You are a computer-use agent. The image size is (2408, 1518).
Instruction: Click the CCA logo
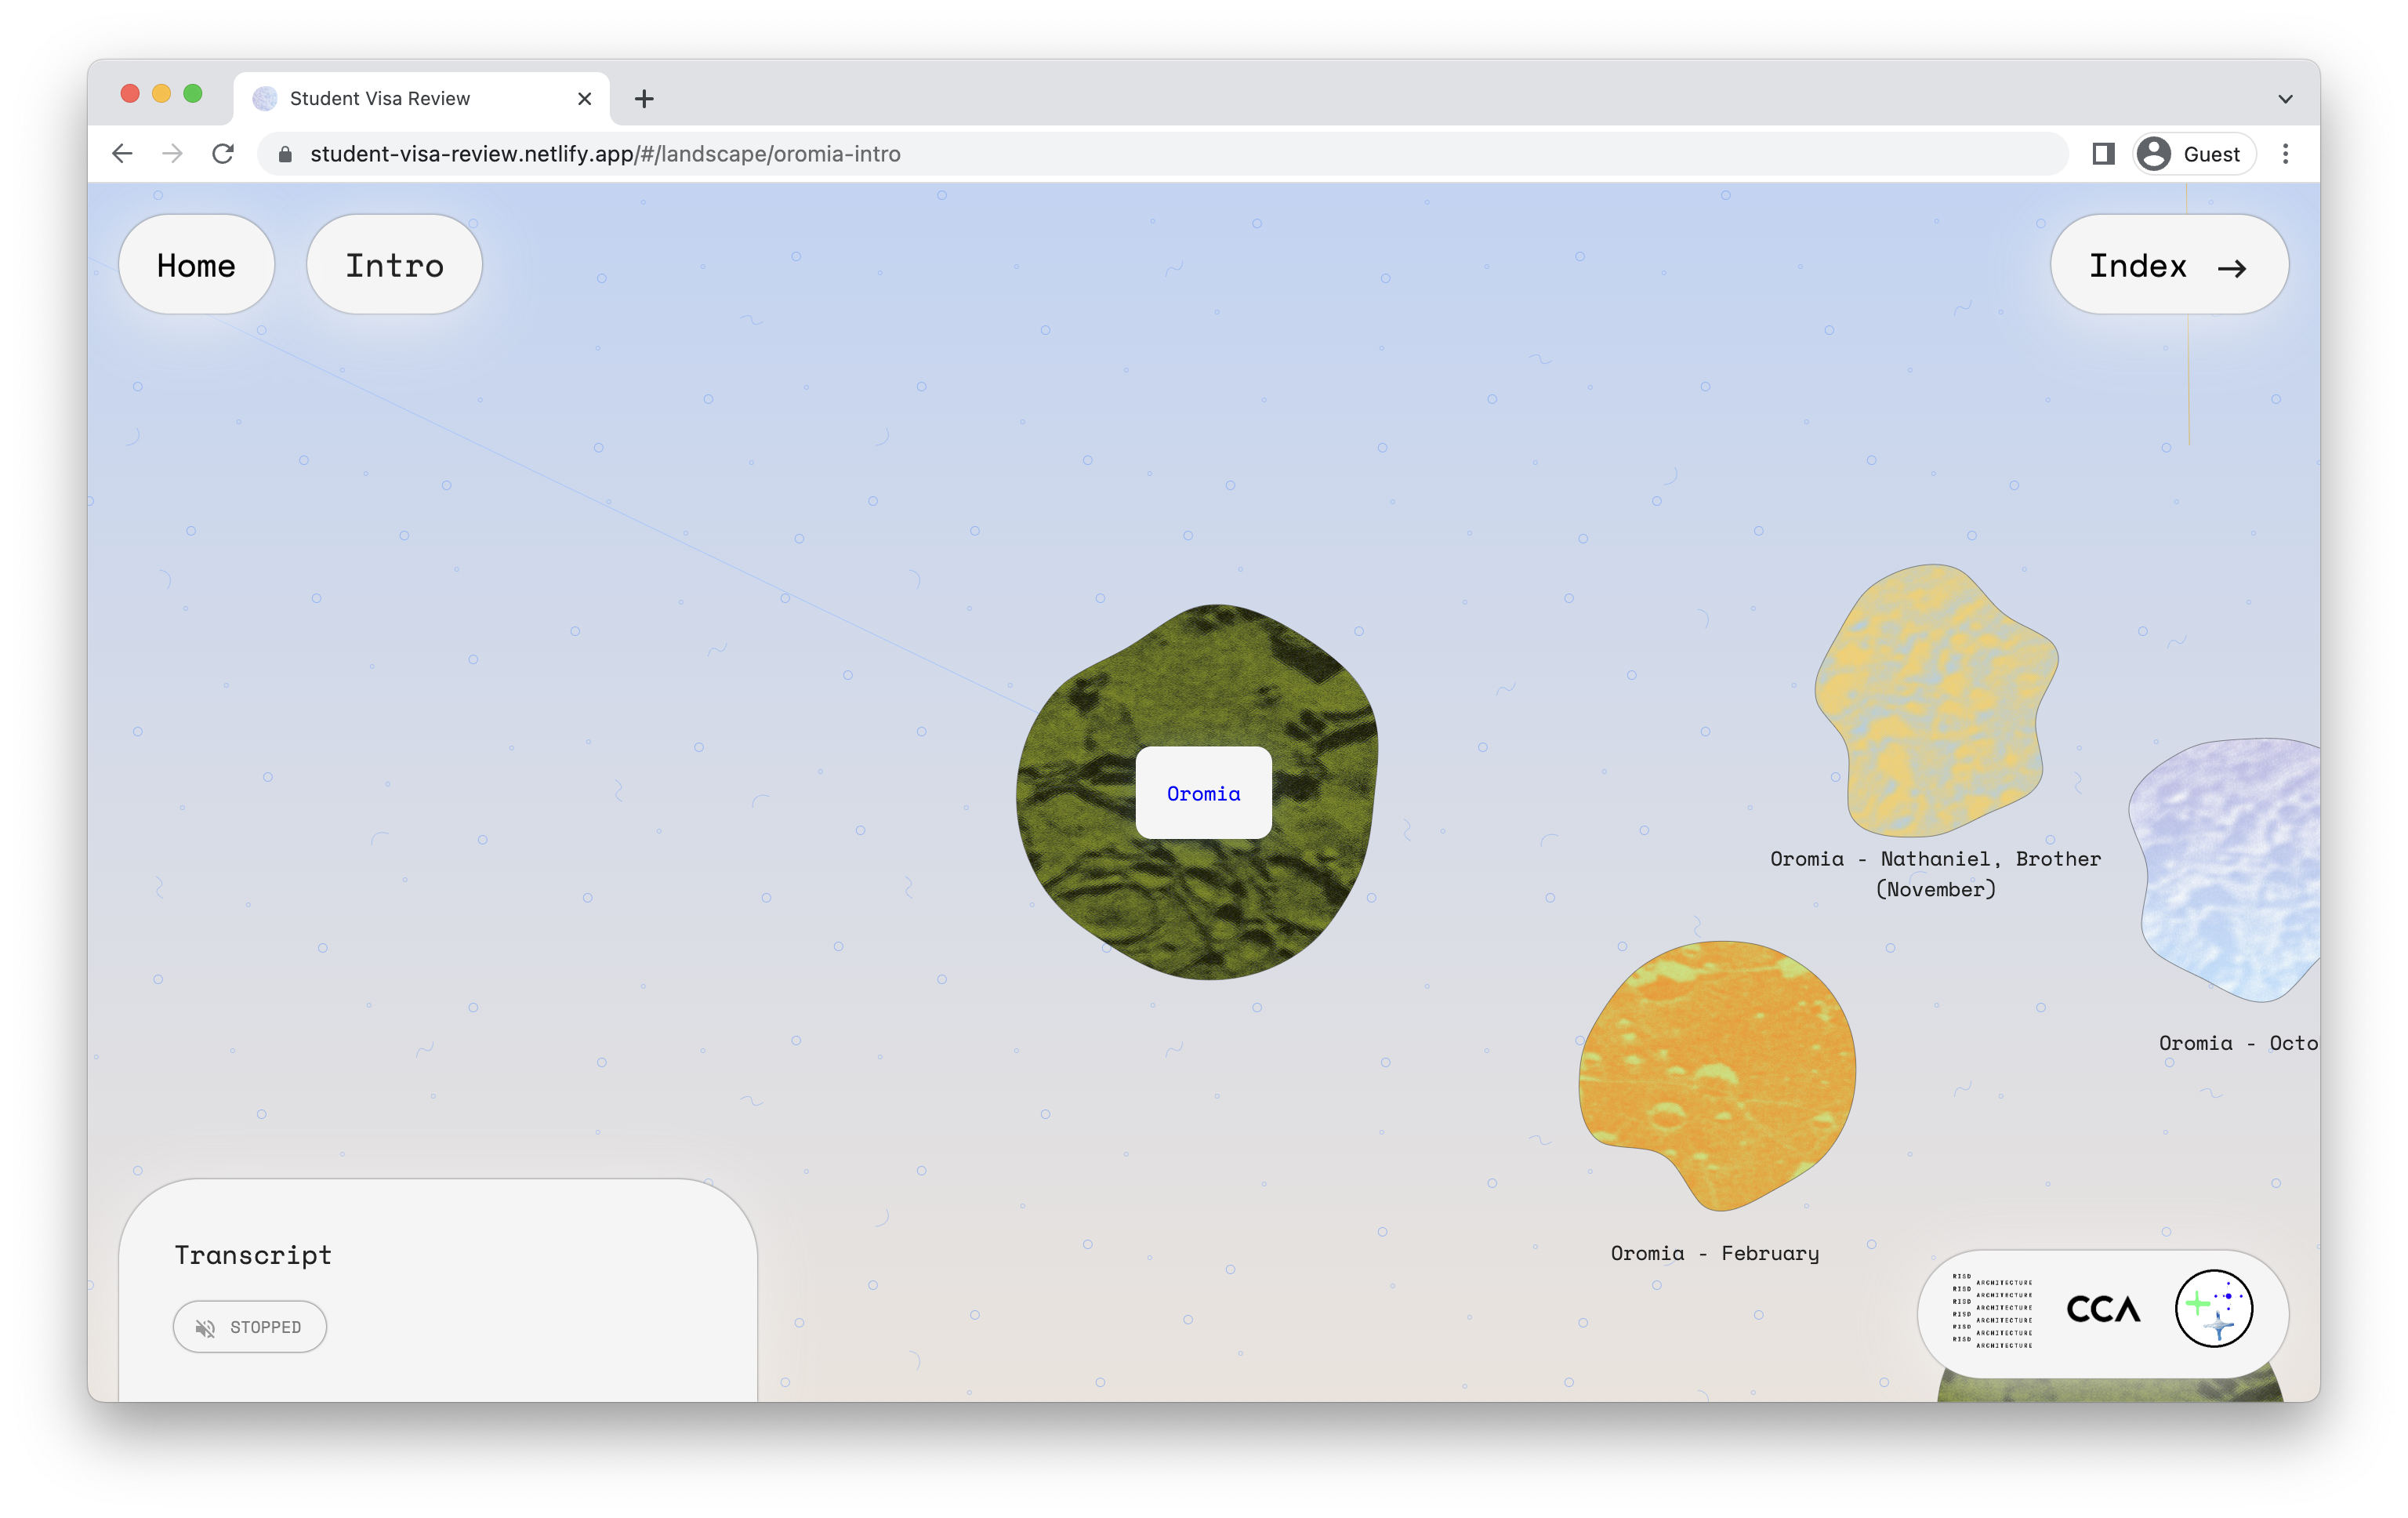coord(2102,1309)
